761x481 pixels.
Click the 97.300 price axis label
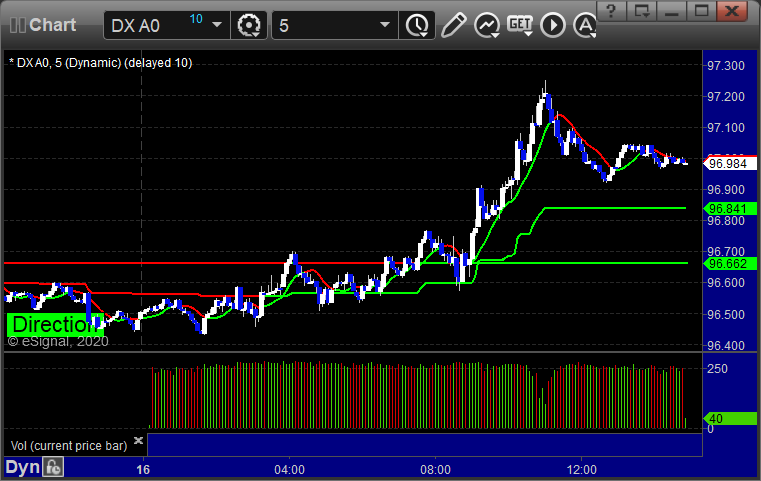click(x=726, y=66)
